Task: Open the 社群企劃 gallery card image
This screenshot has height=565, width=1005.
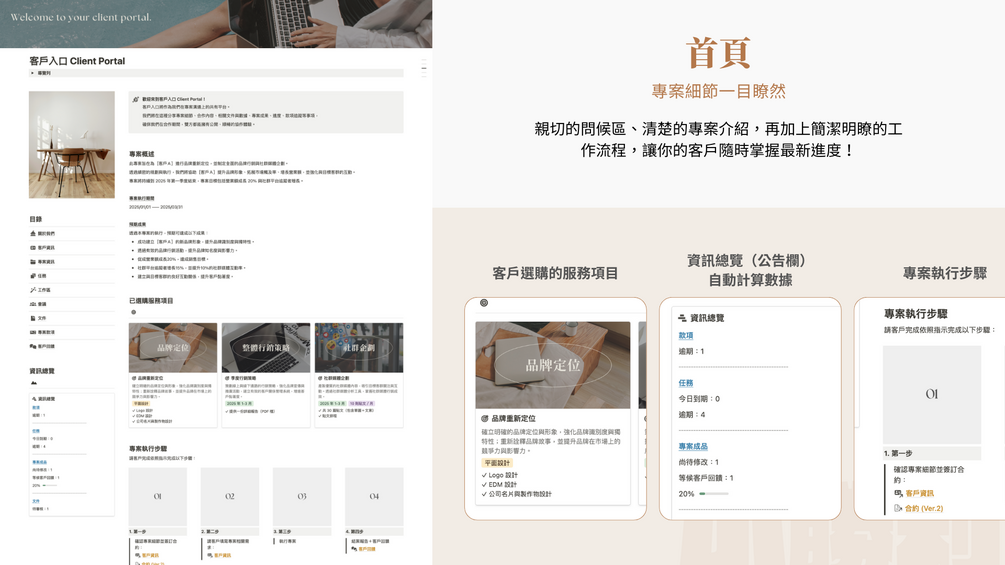Action: click(359, 347)
